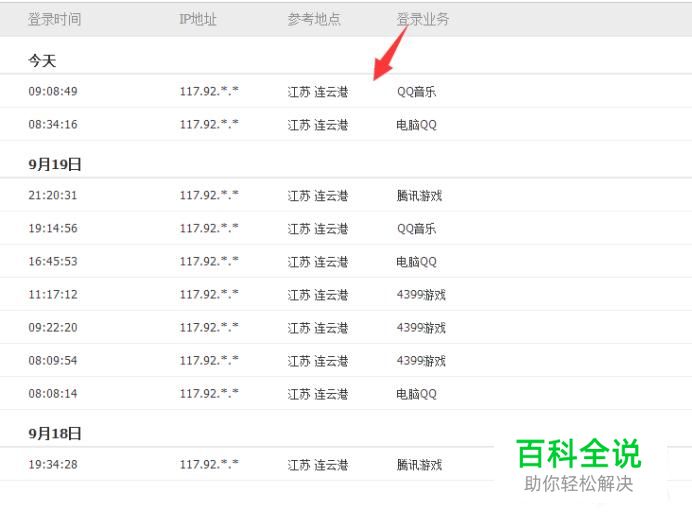Viewport: 692px width, 528px height.
Task: Click login time 09:22:20
Action: [53, 328]
